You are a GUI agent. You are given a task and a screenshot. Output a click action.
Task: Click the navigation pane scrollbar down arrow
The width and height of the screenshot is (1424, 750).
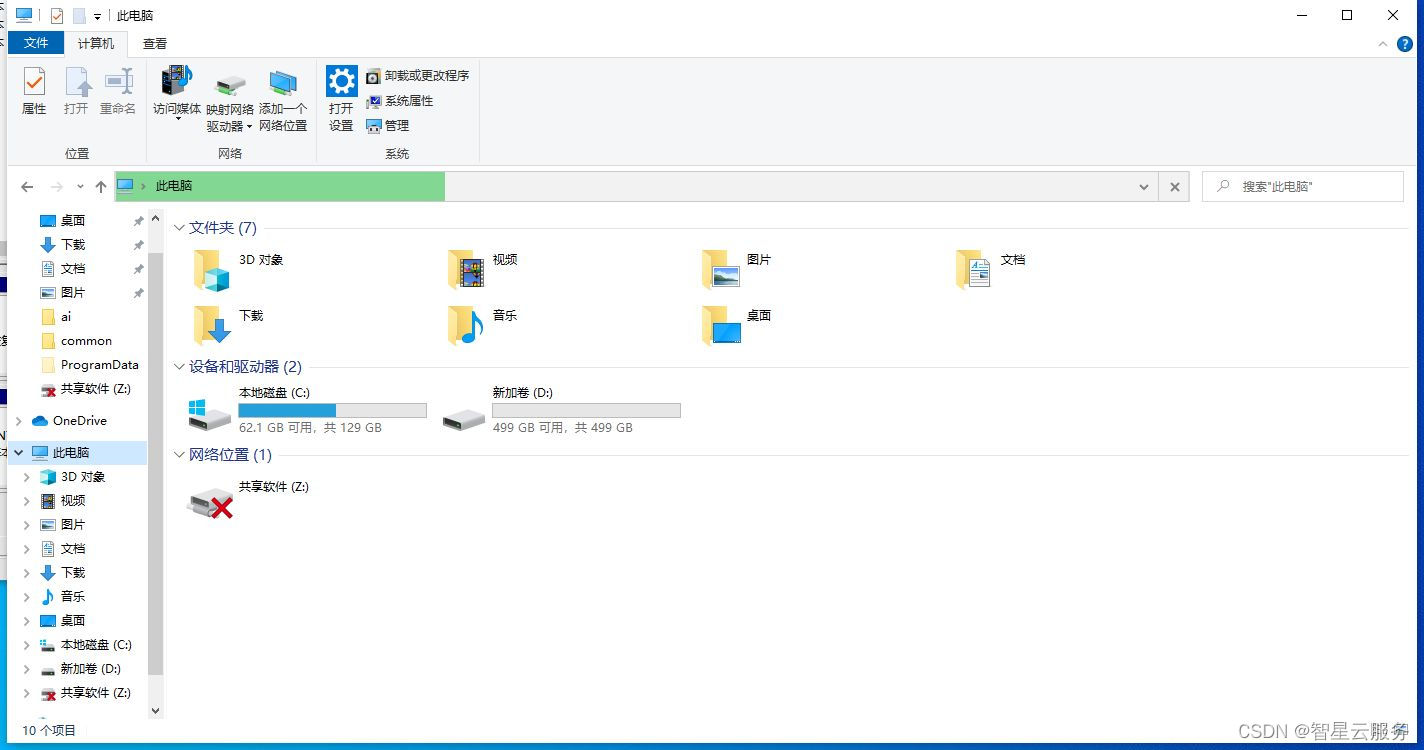click(155, 711)
